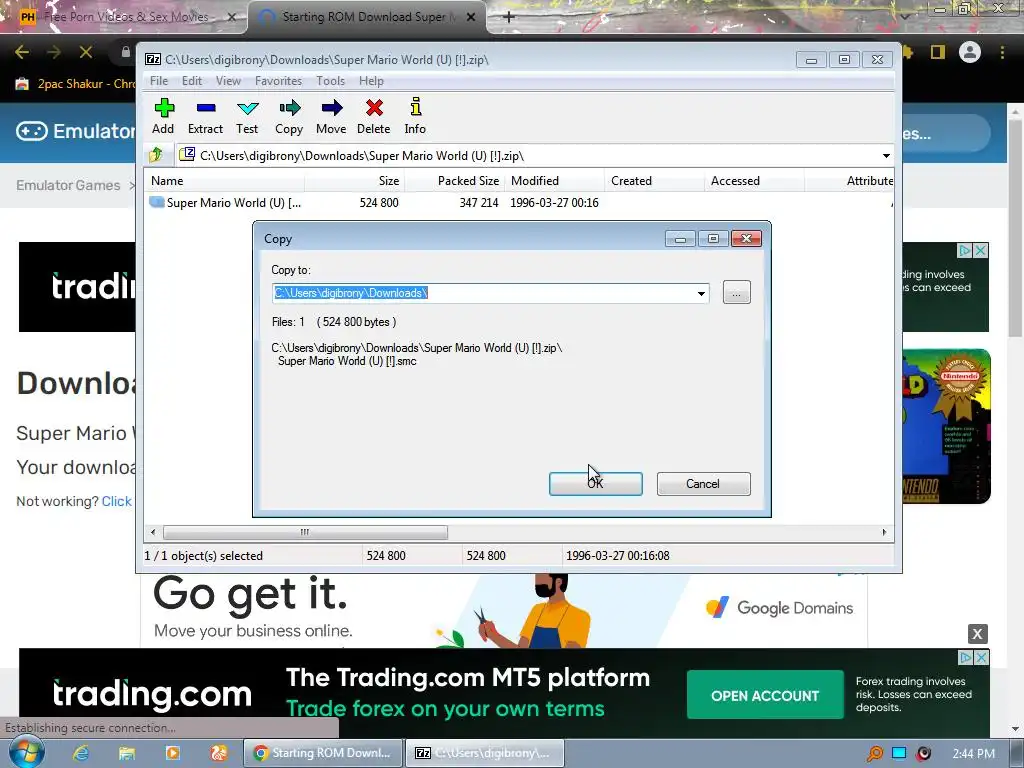Open a new Chrome tab
1024x768 pixels.
point(509,17)
